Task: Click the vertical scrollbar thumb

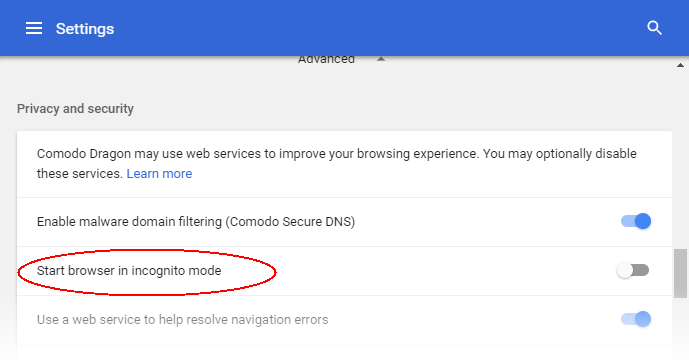Action: (x=680, y=273)
